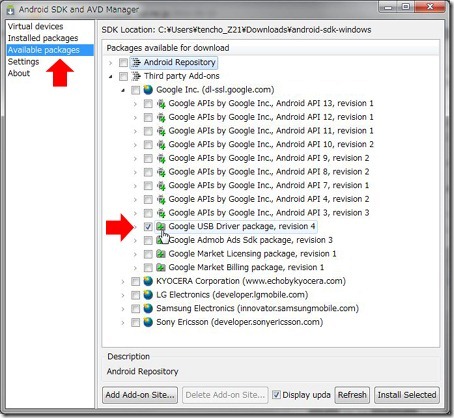Click the Samsung Electronics globe icon
Image resolution: width=454 pixels, height=418 pixels.
pos(148,309)
